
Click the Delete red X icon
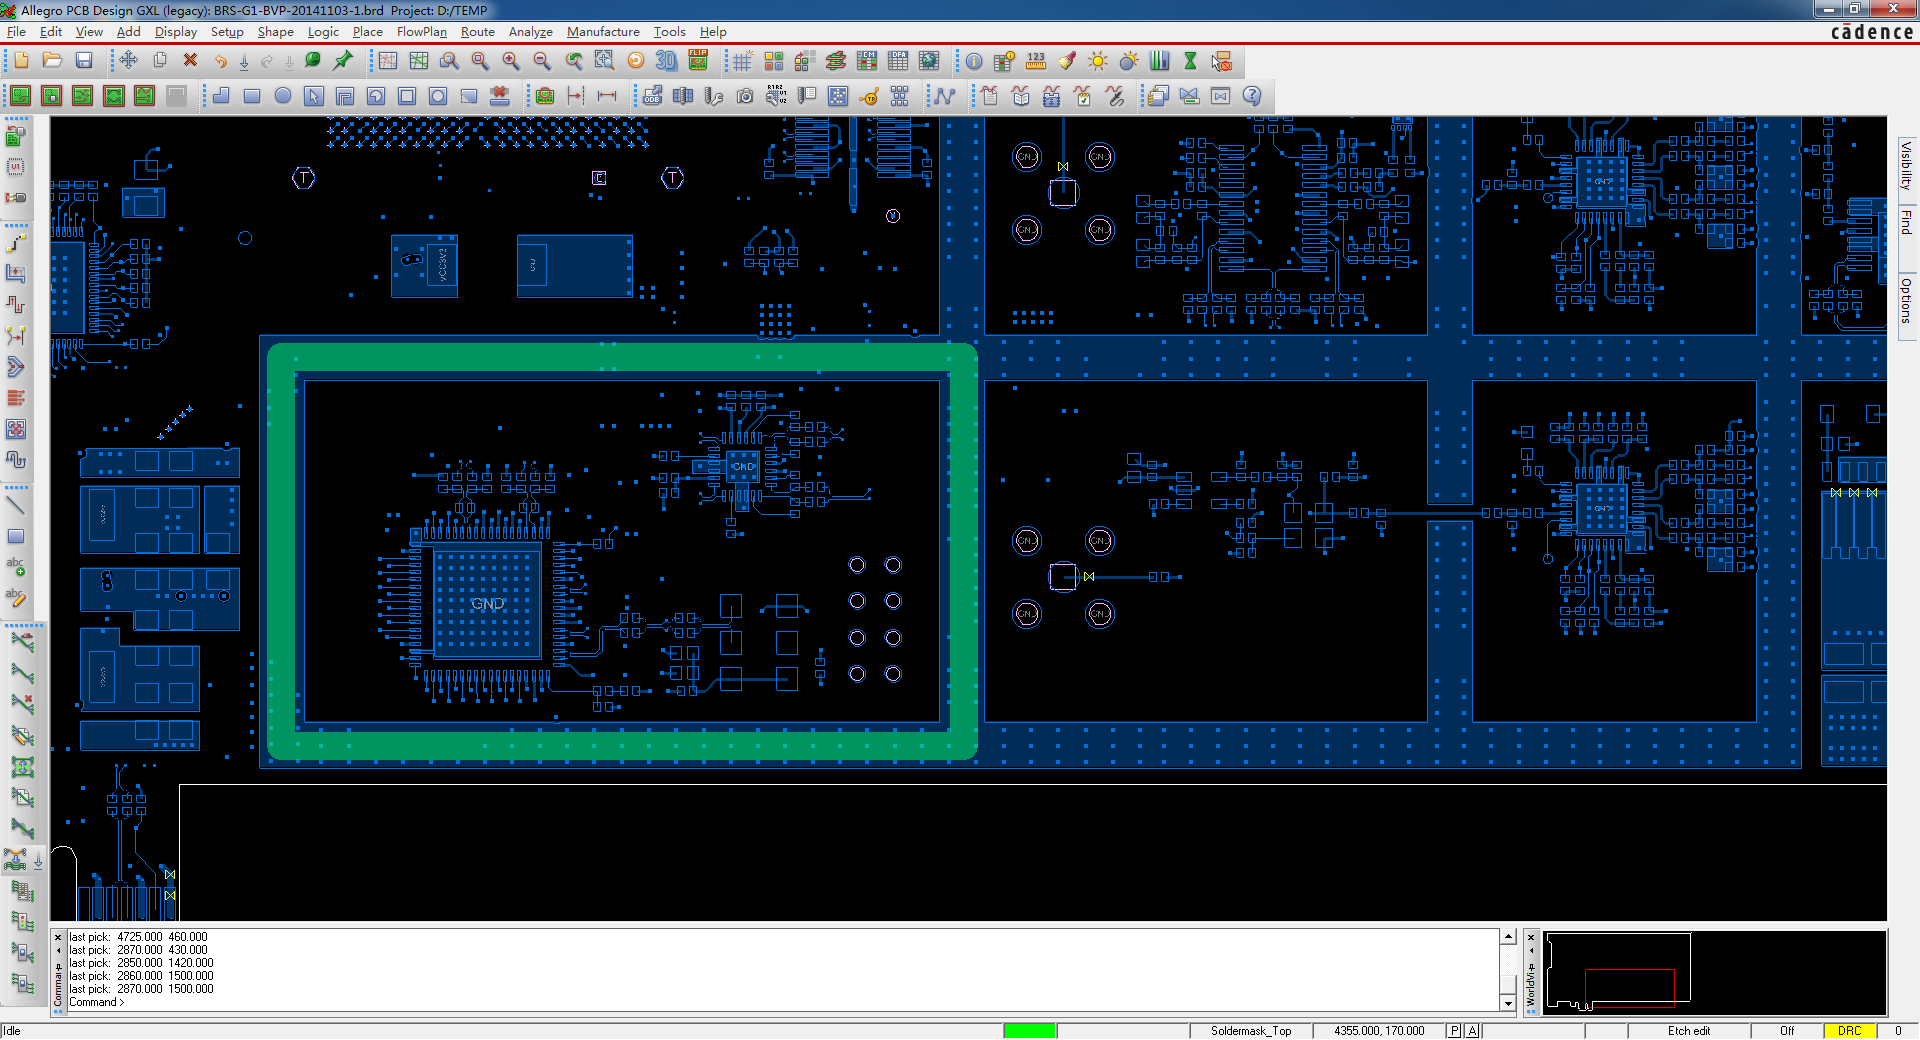pos(190,61)
